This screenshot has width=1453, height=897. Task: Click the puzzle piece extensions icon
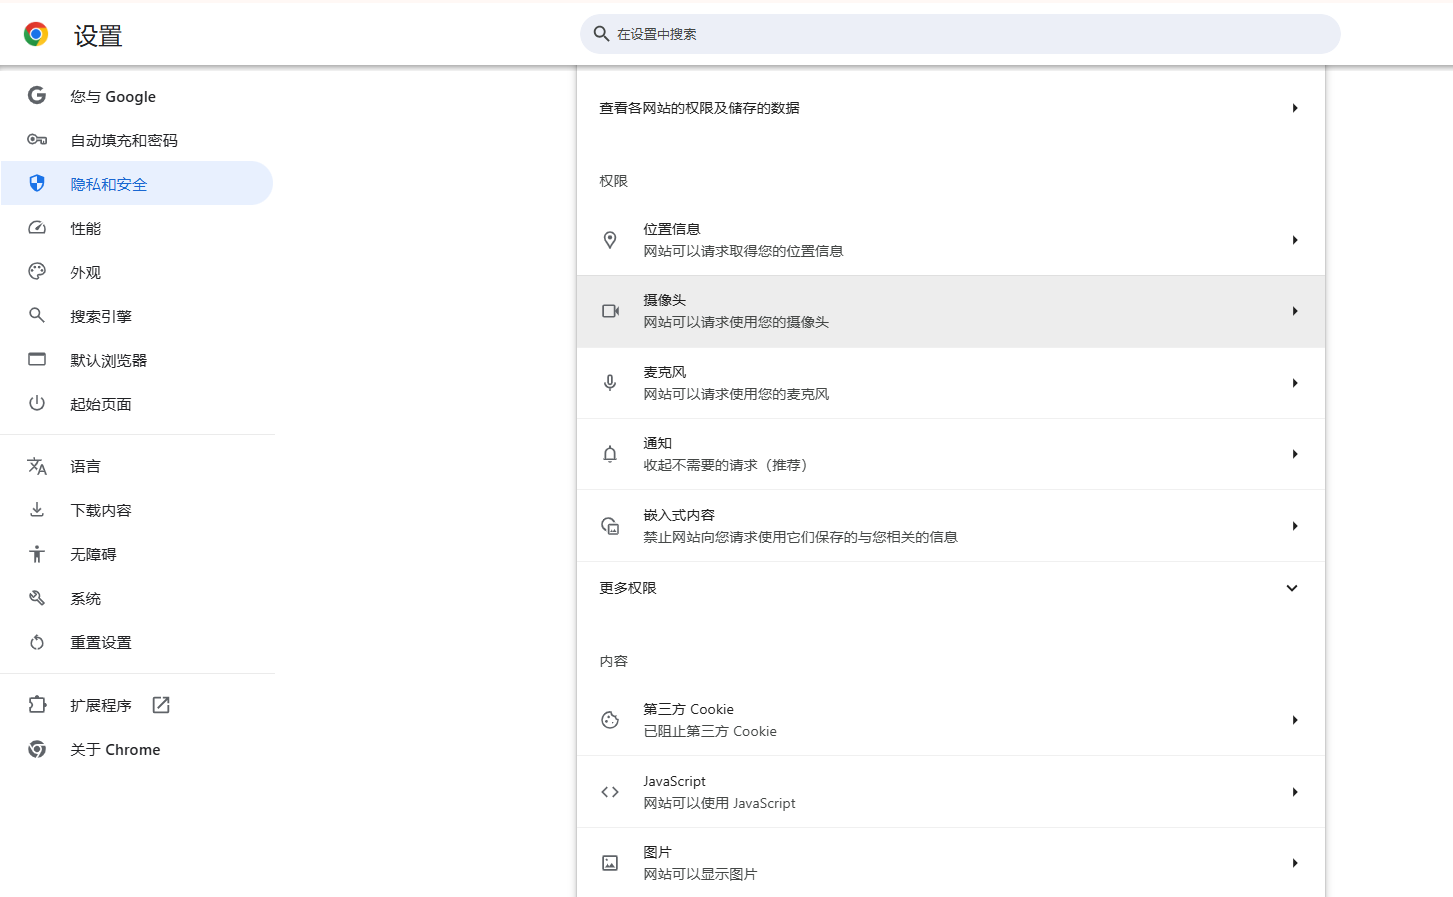coord(37,704)
